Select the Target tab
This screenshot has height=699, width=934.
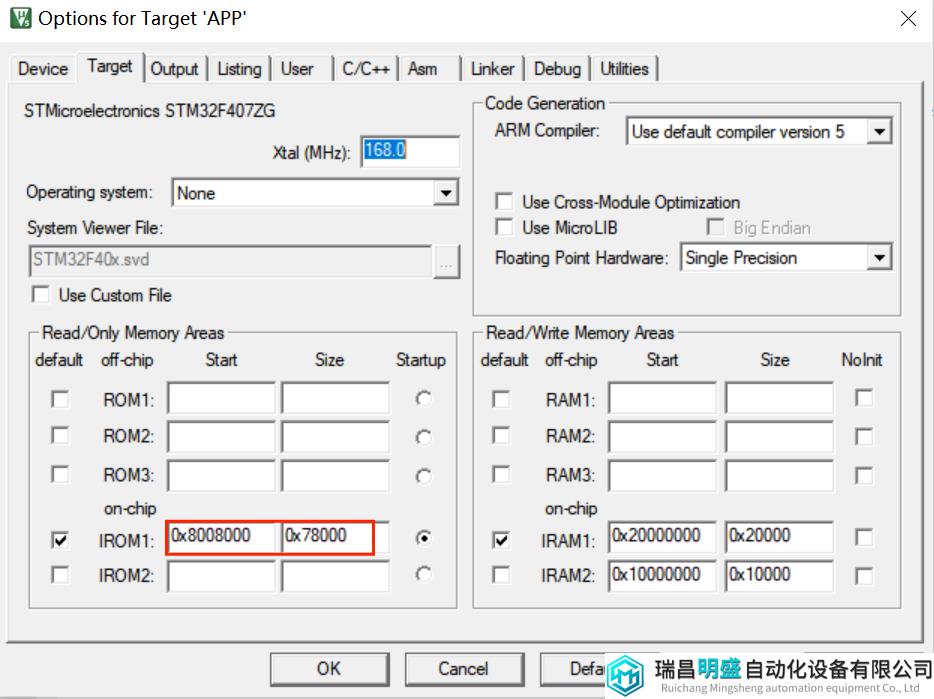point(110,67)
